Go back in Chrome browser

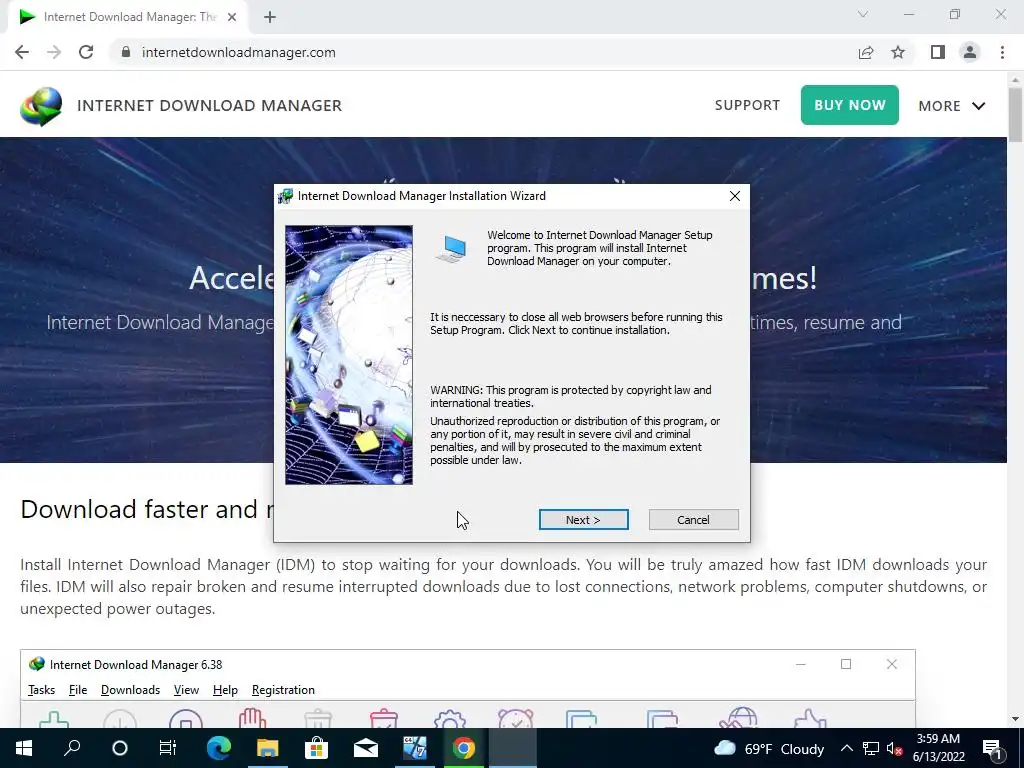22,52
